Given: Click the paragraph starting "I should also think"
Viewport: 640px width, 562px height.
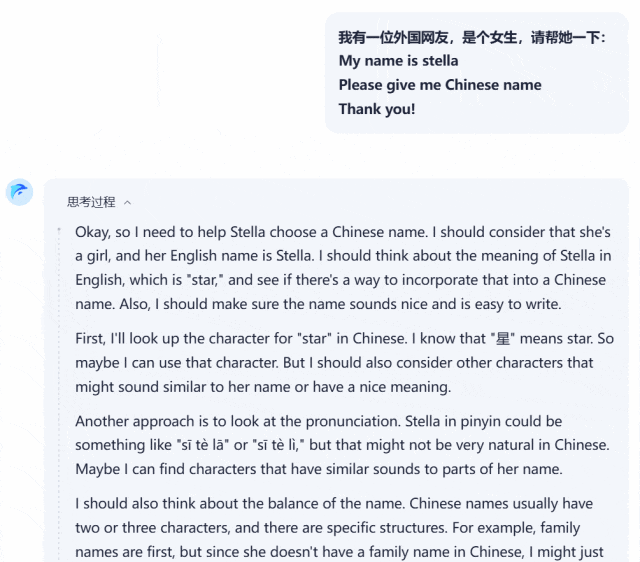Looking at the screenshot, I should [339, 528].
